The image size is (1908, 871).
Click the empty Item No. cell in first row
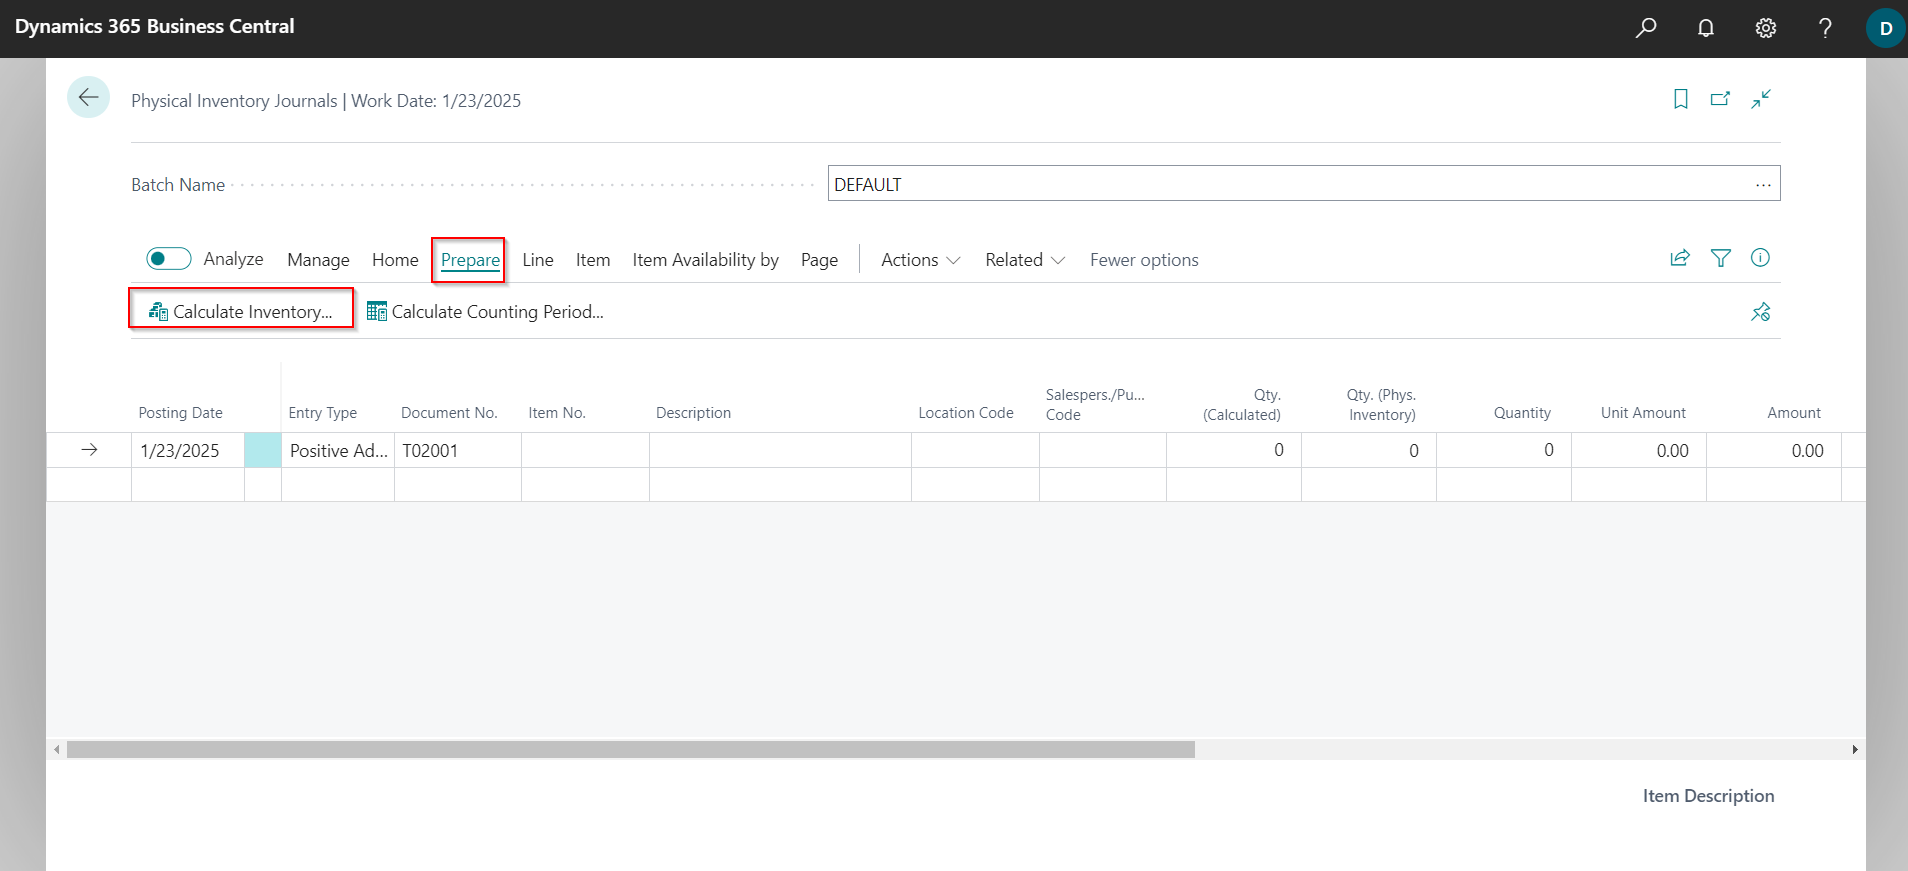point(585,451)
